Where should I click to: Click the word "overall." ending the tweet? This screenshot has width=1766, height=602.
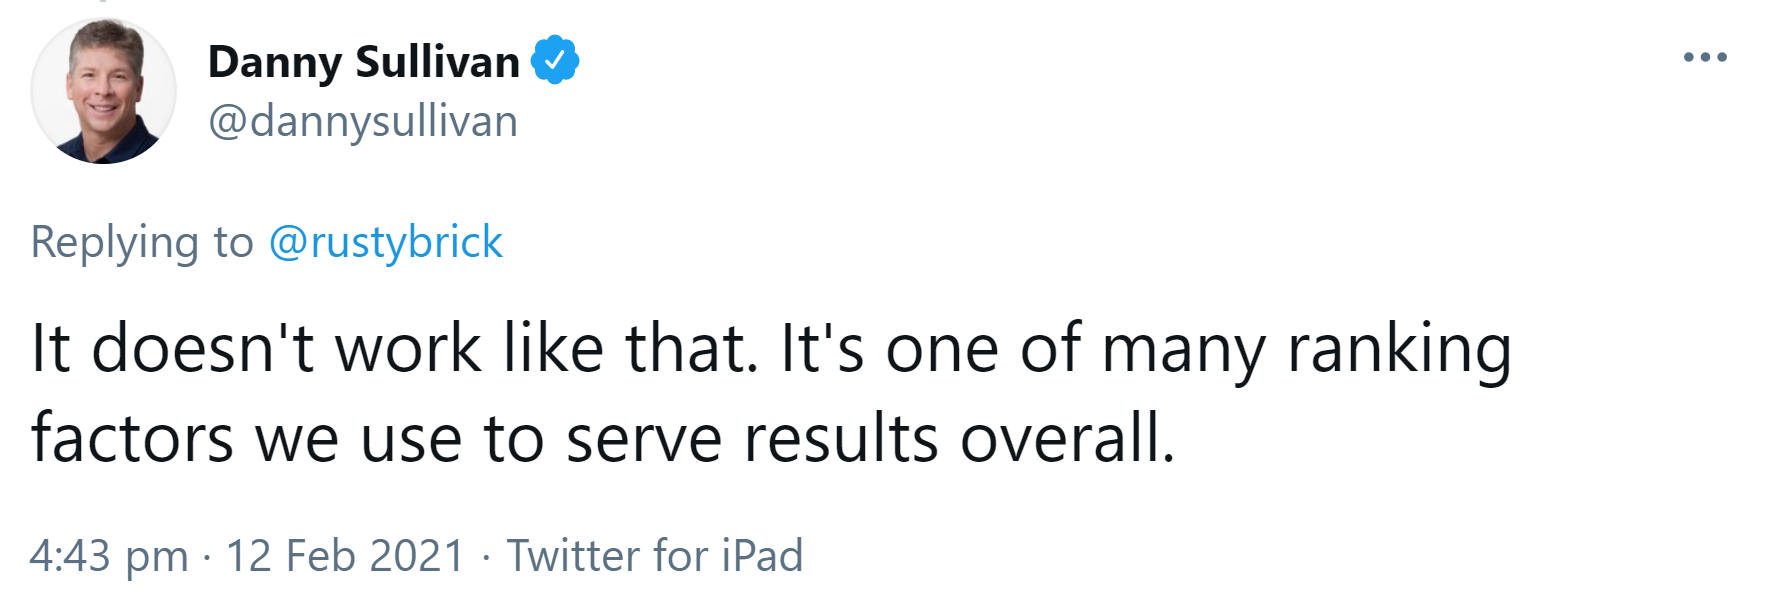1067,438
